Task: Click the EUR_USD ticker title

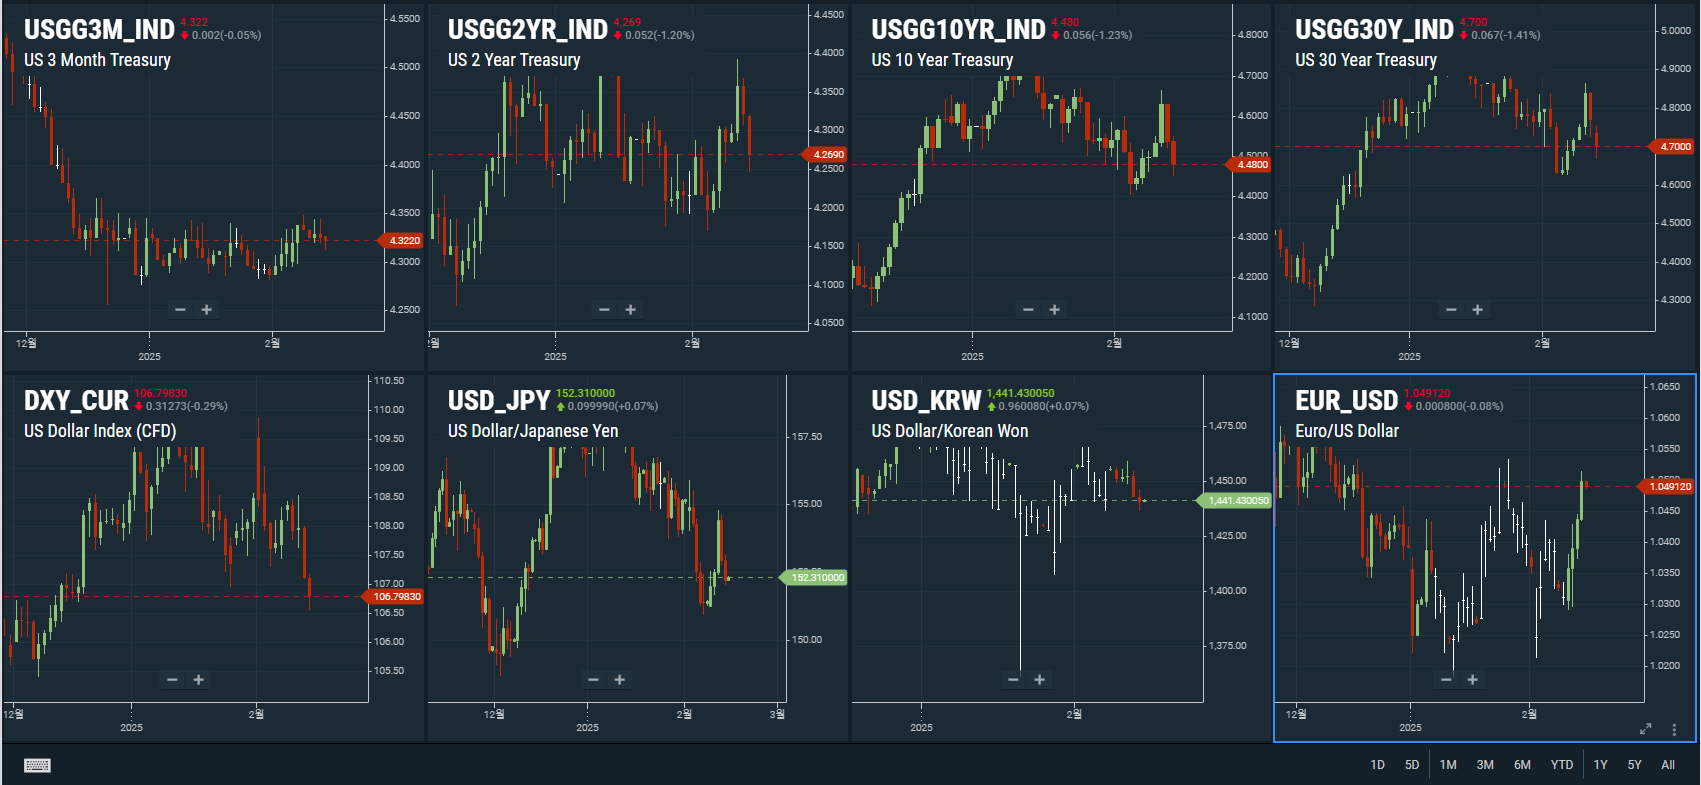Action: click(1346, 401)
